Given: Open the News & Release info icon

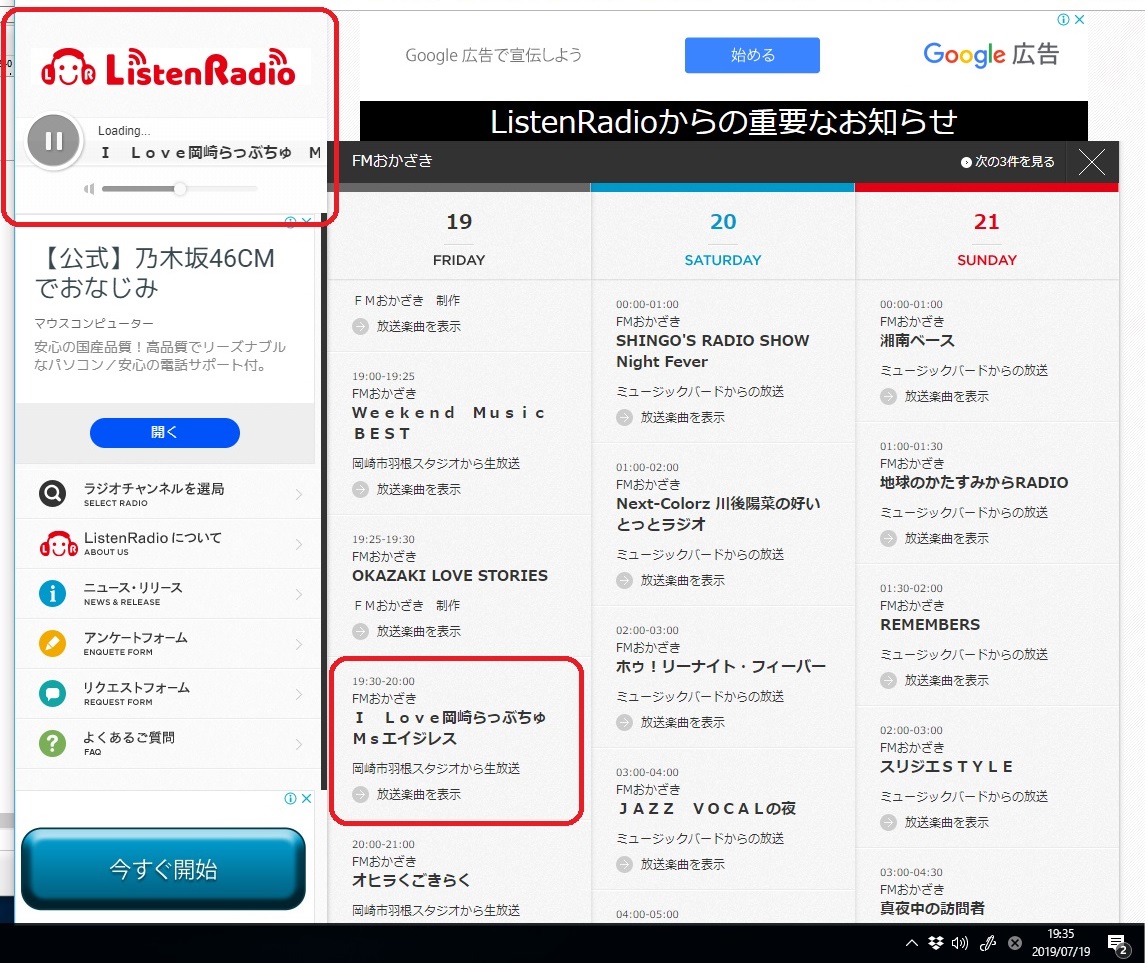Looking at the screenshot, I should click(53, 594).
